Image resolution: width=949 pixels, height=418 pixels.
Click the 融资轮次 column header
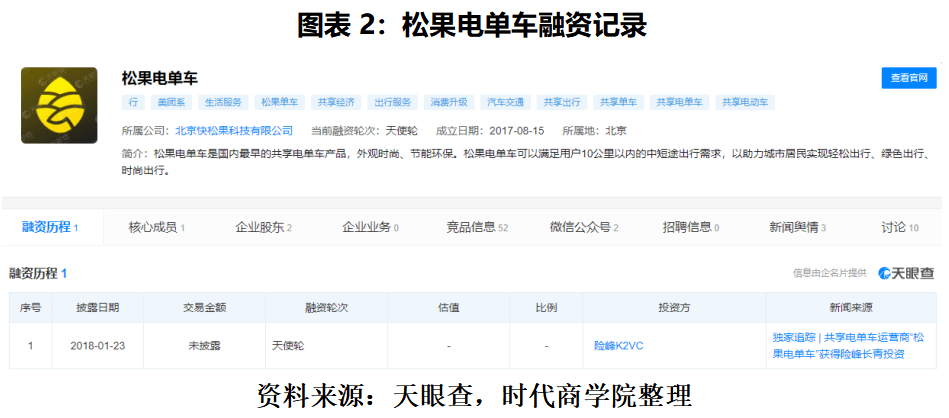click(x=326, y=307)
